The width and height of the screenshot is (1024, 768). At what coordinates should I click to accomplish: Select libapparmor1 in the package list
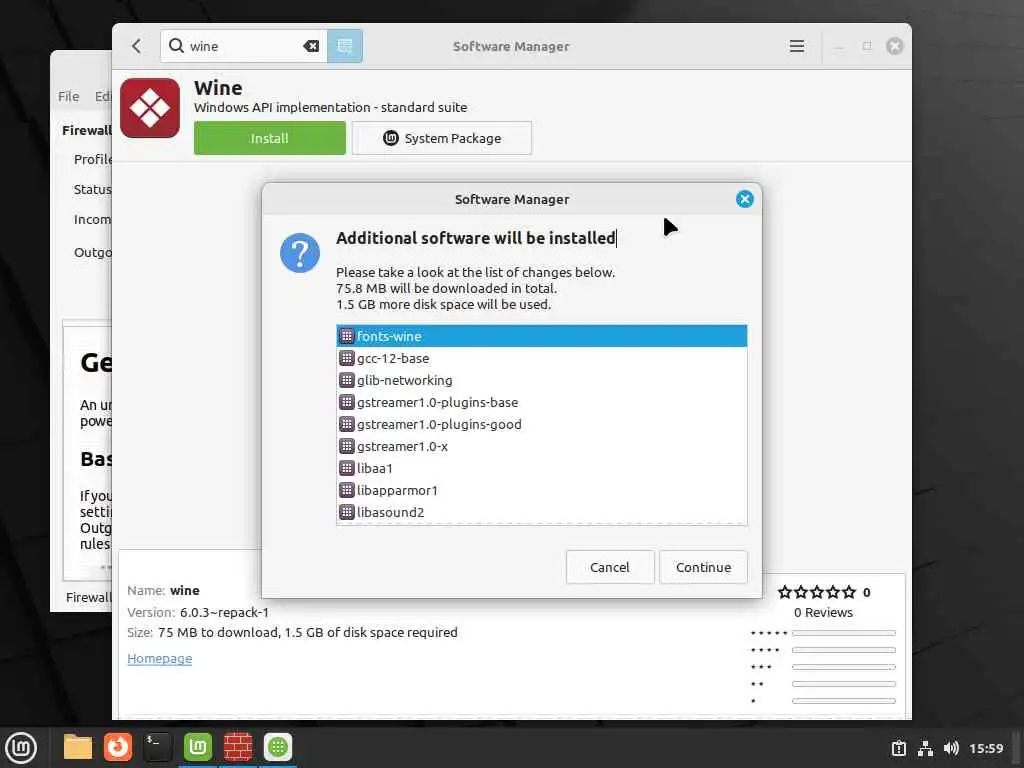point(541,490)
